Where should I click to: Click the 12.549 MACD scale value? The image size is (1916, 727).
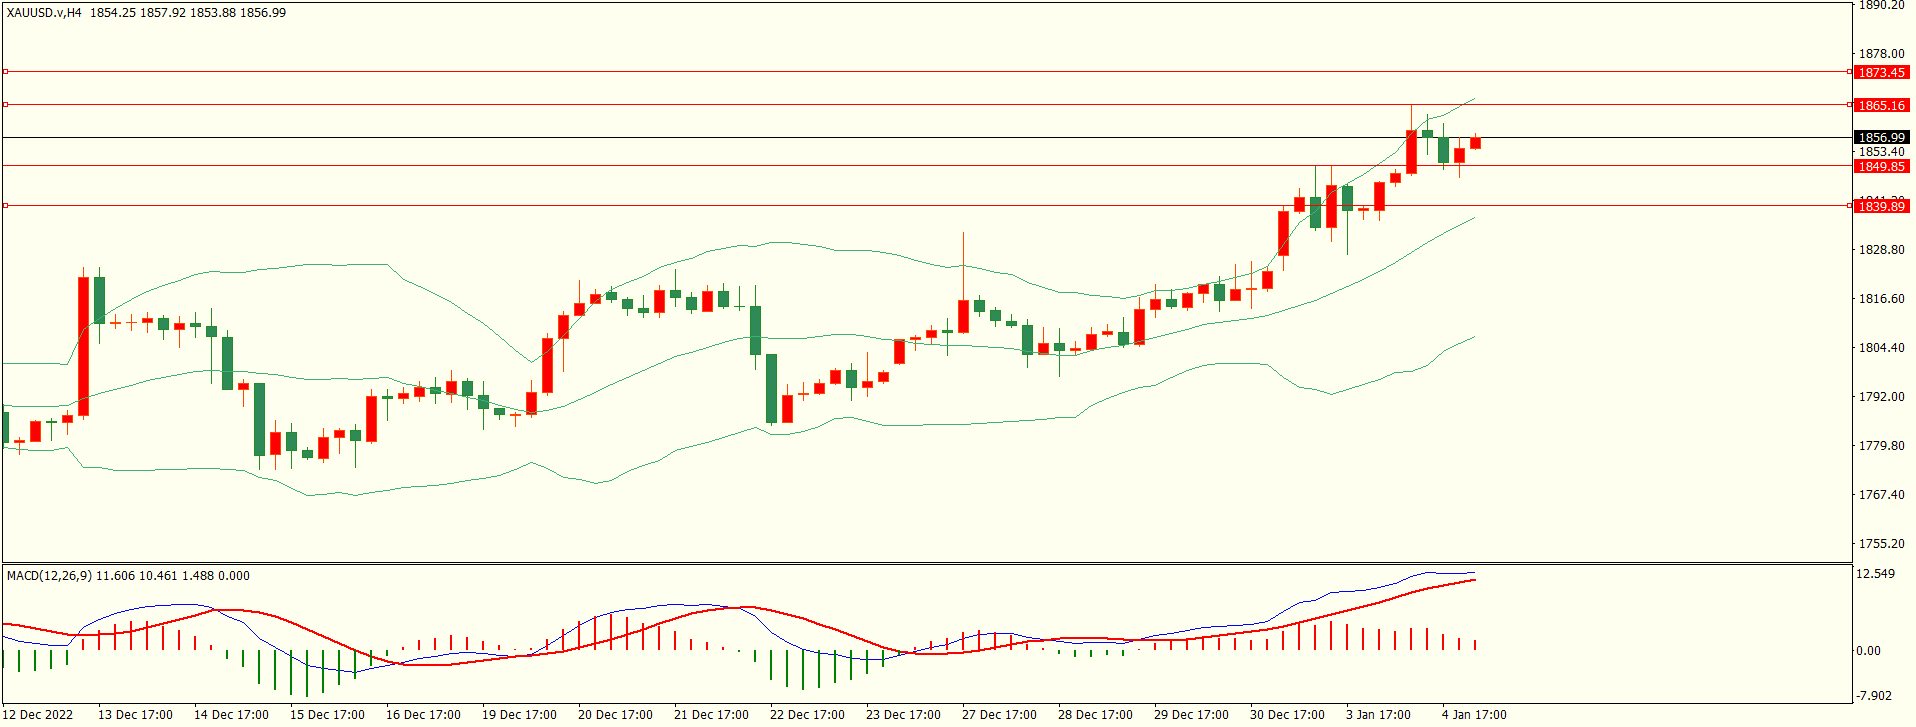tap(1875, 574)
